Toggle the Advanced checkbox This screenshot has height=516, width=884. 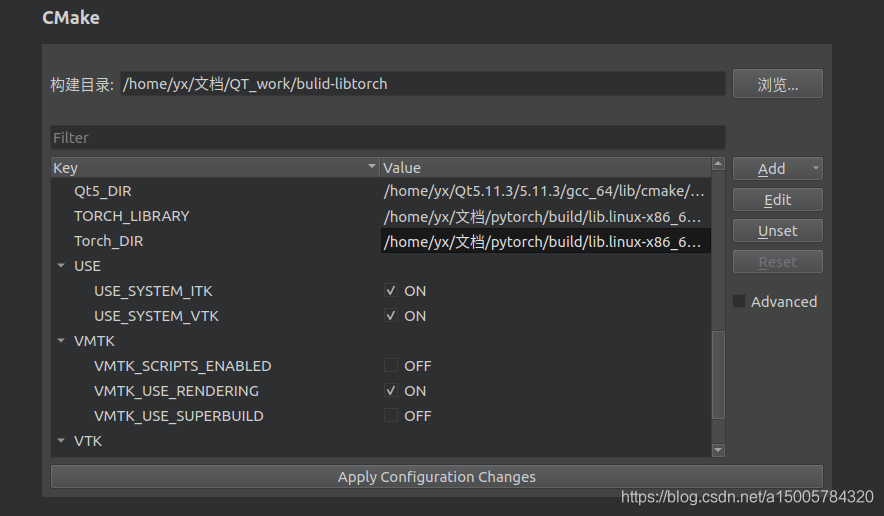(x=739, y=301)
